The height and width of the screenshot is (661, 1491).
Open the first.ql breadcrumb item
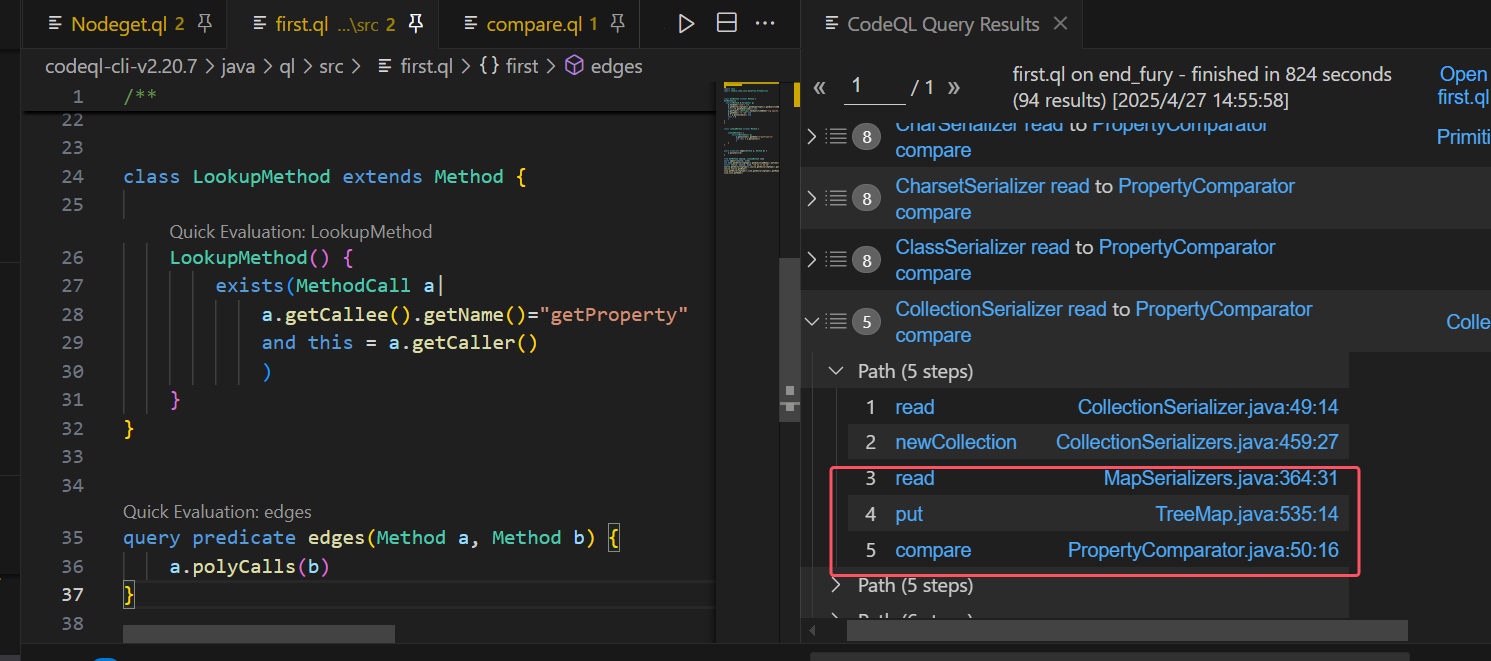(x=426, y=66)
